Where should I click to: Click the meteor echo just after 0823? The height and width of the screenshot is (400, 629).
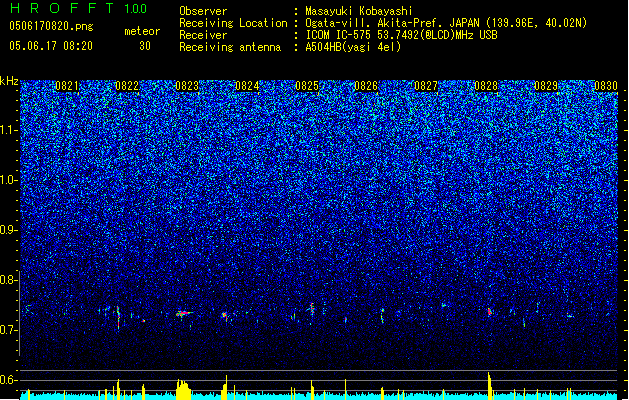click(184, 313)
